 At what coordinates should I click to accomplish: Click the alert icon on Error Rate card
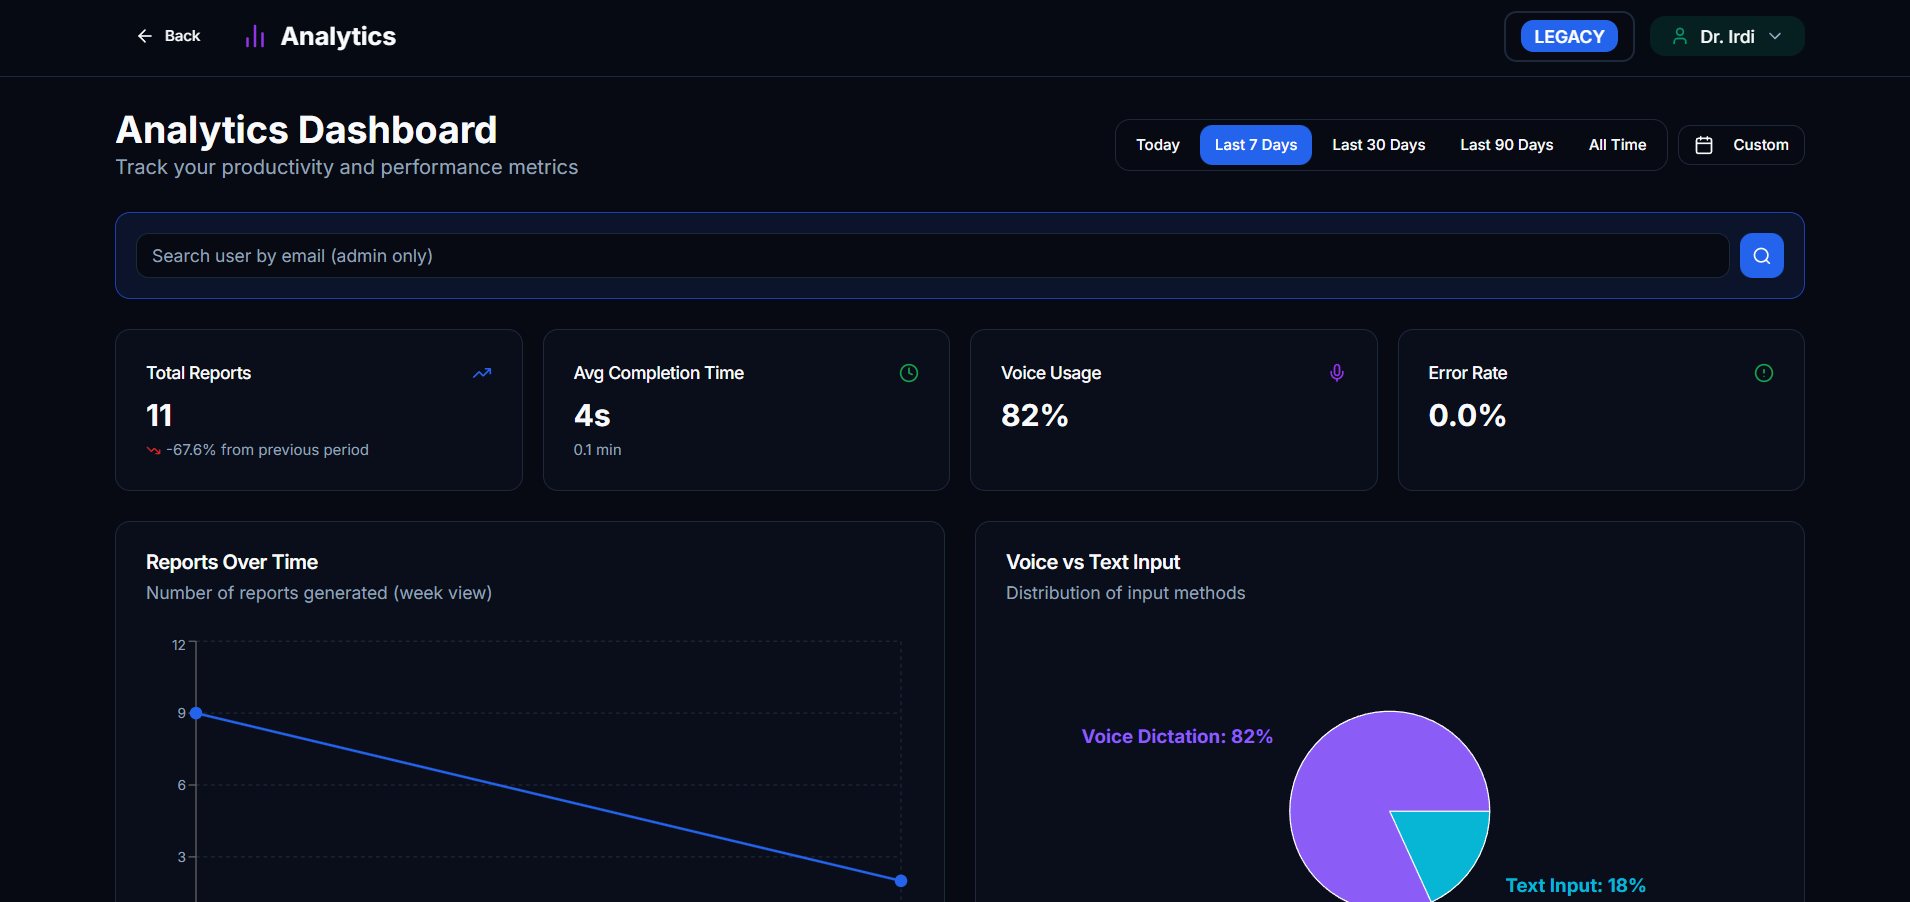[1763, 372]
